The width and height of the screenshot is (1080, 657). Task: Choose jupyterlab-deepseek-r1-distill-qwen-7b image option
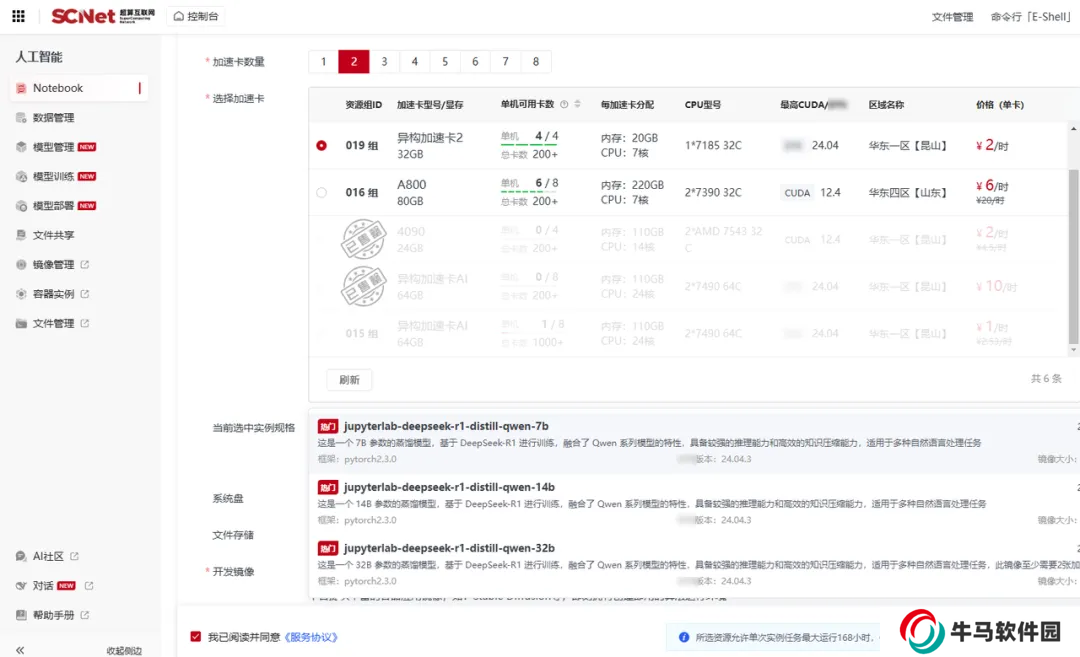(446, 426)
